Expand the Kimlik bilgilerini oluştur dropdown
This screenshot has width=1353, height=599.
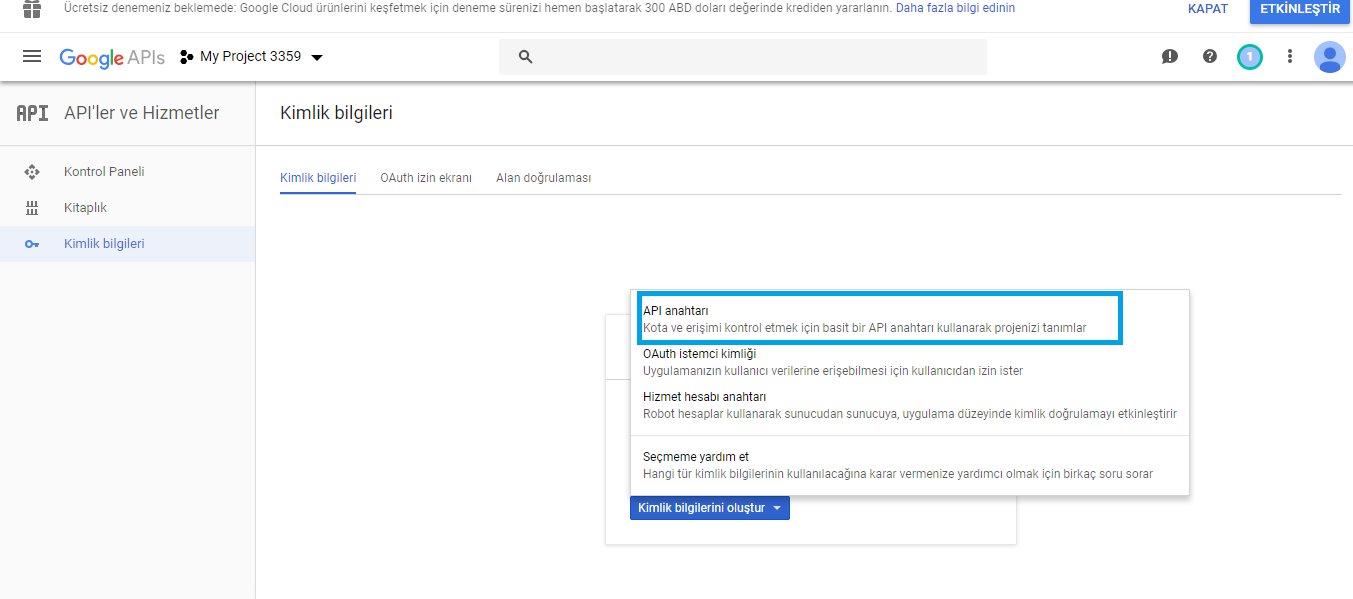click(710, 508)
